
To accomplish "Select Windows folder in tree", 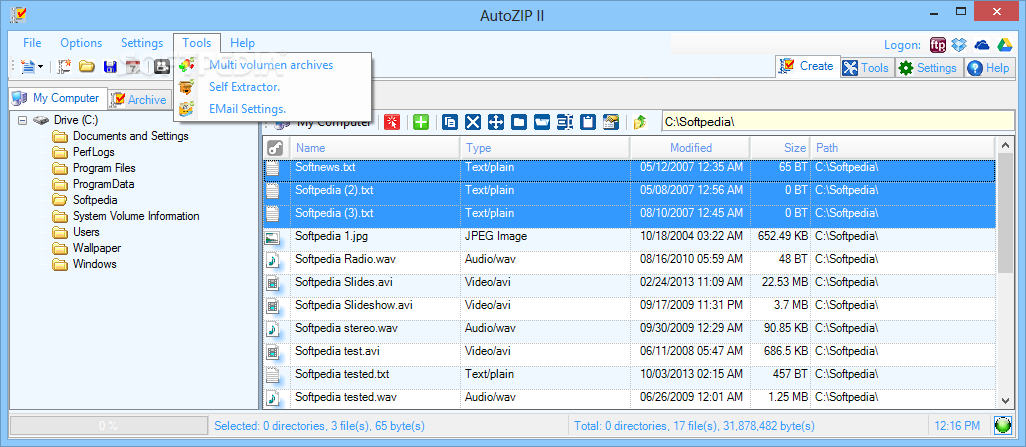I will point(94,264).
